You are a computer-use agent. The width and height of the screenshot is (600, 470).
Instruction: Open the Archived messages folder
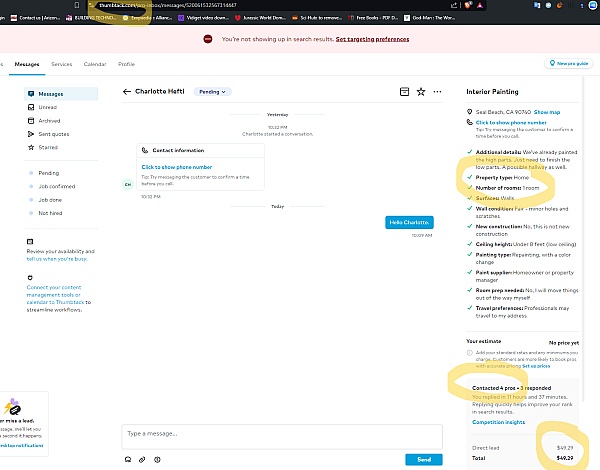pyautogui.click(x=51, y=120)
